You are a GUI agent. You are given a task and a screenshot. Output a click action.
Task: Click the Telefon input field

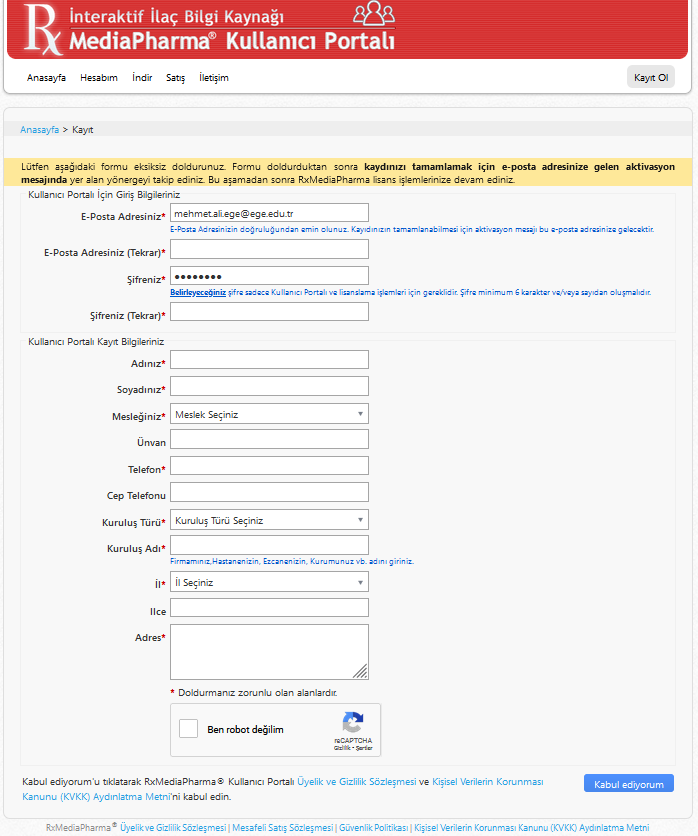tap(269, 465)
